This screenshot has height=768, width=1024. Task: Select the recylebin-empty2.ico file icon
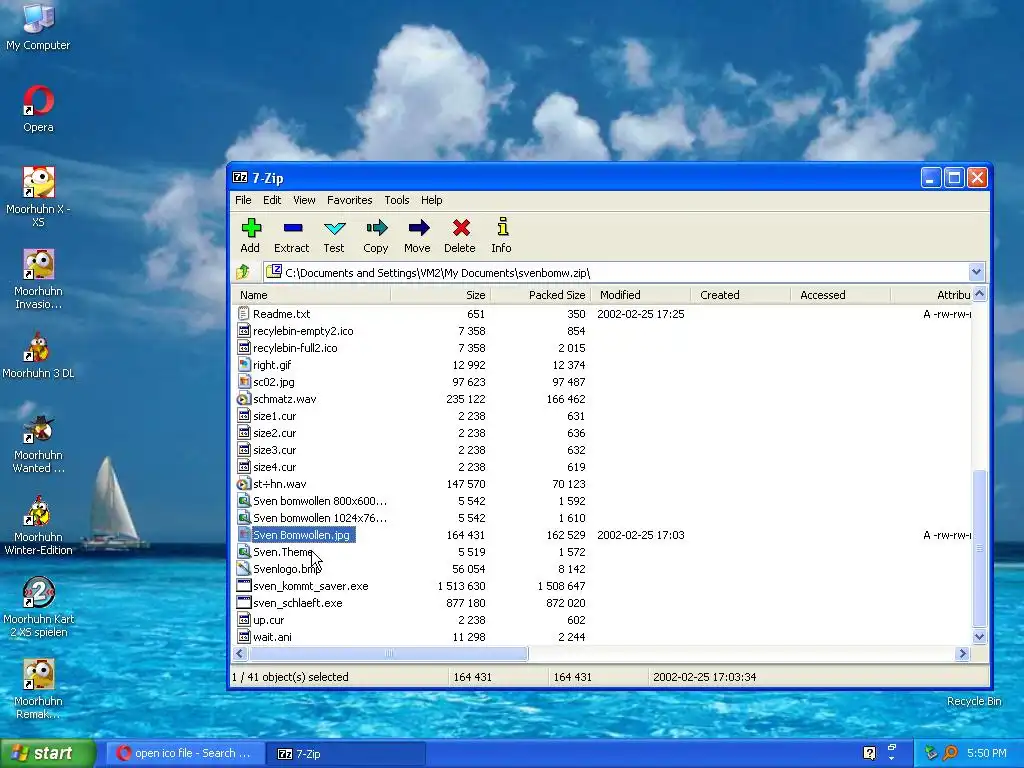[x=244, y=331]
